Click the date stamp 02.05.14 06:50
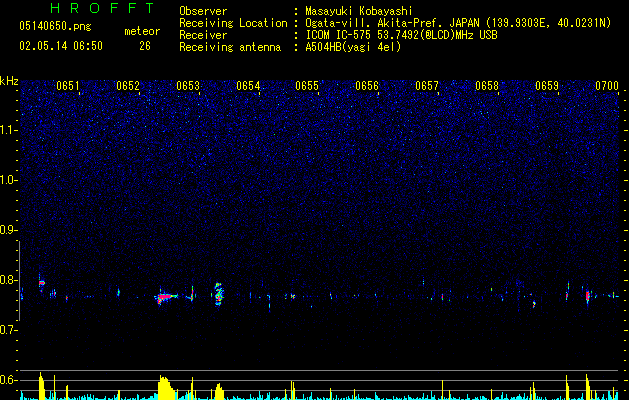The width and height of the screenshot is (629, 400). (61, 46)
